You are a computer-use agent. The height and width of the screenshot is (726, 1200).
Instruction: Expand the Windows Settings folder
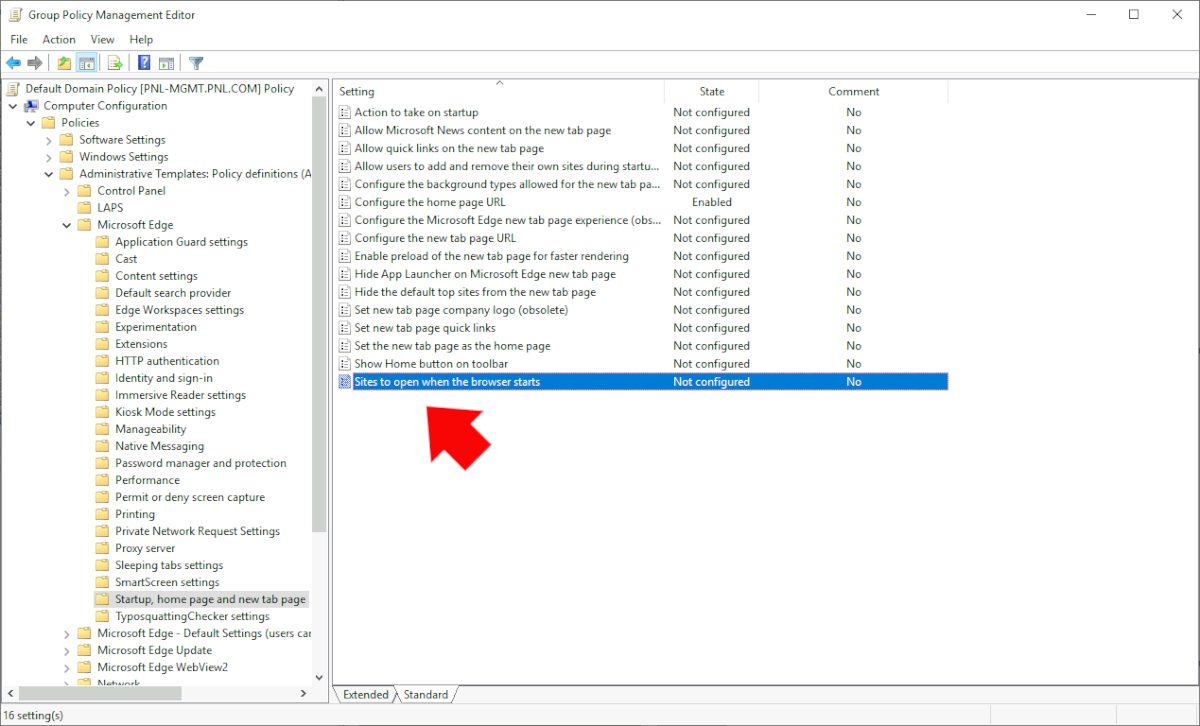(48, 156)
